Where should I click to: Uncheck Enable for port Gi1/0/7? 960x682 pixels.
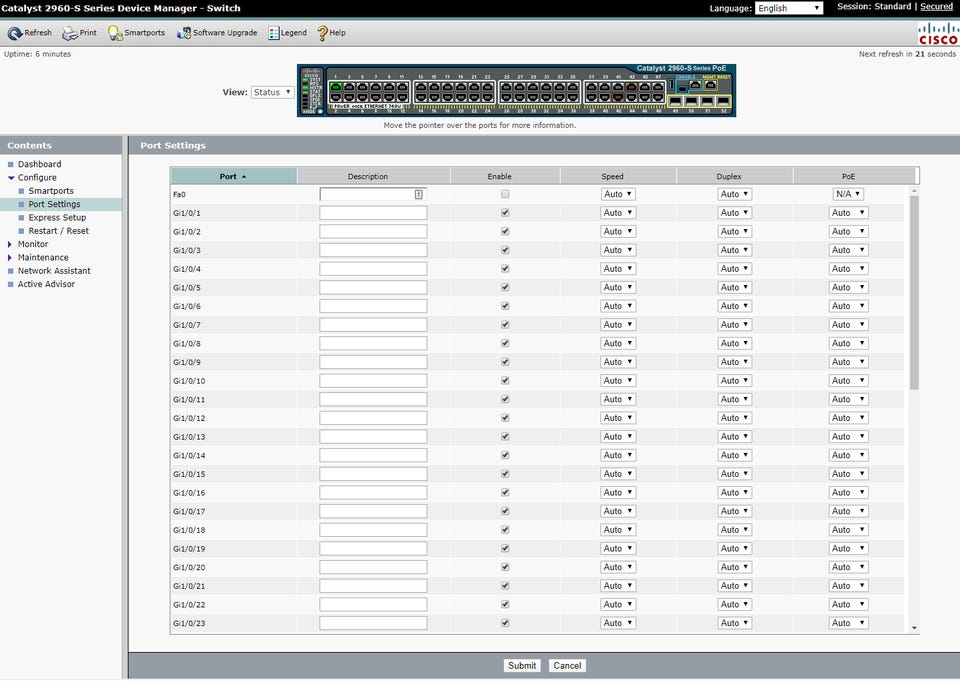505,324
